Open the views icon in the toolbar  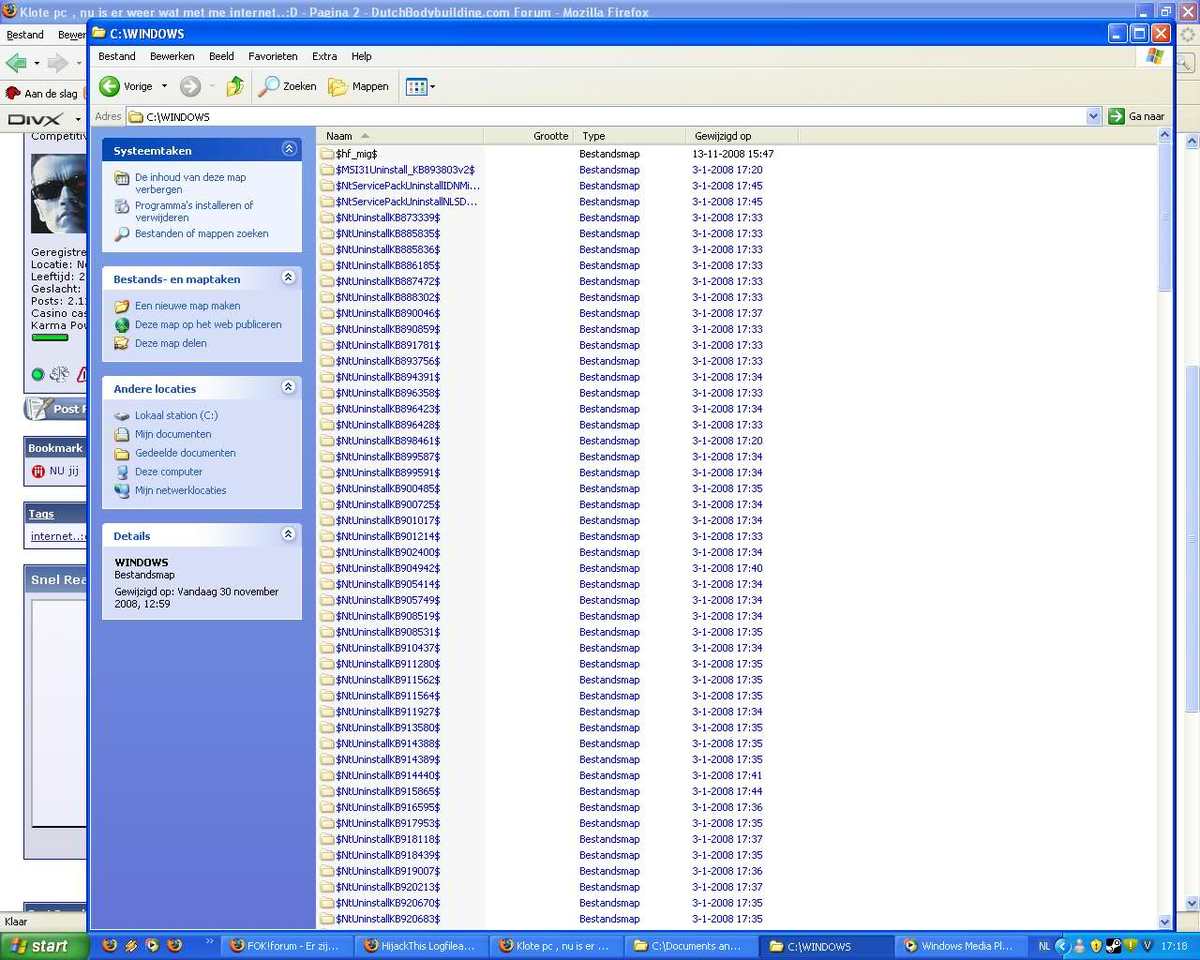coord(416,87)
